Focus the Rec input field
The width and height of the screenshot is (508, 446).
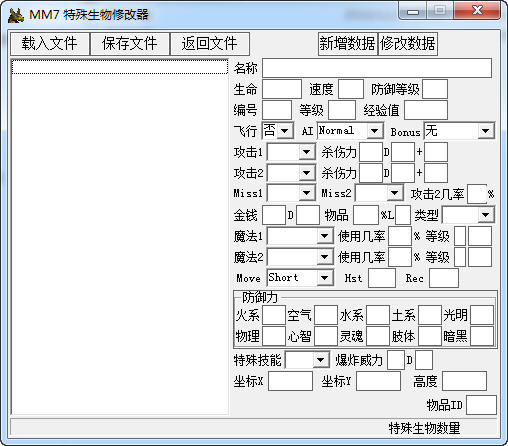(x=444, y=278)
